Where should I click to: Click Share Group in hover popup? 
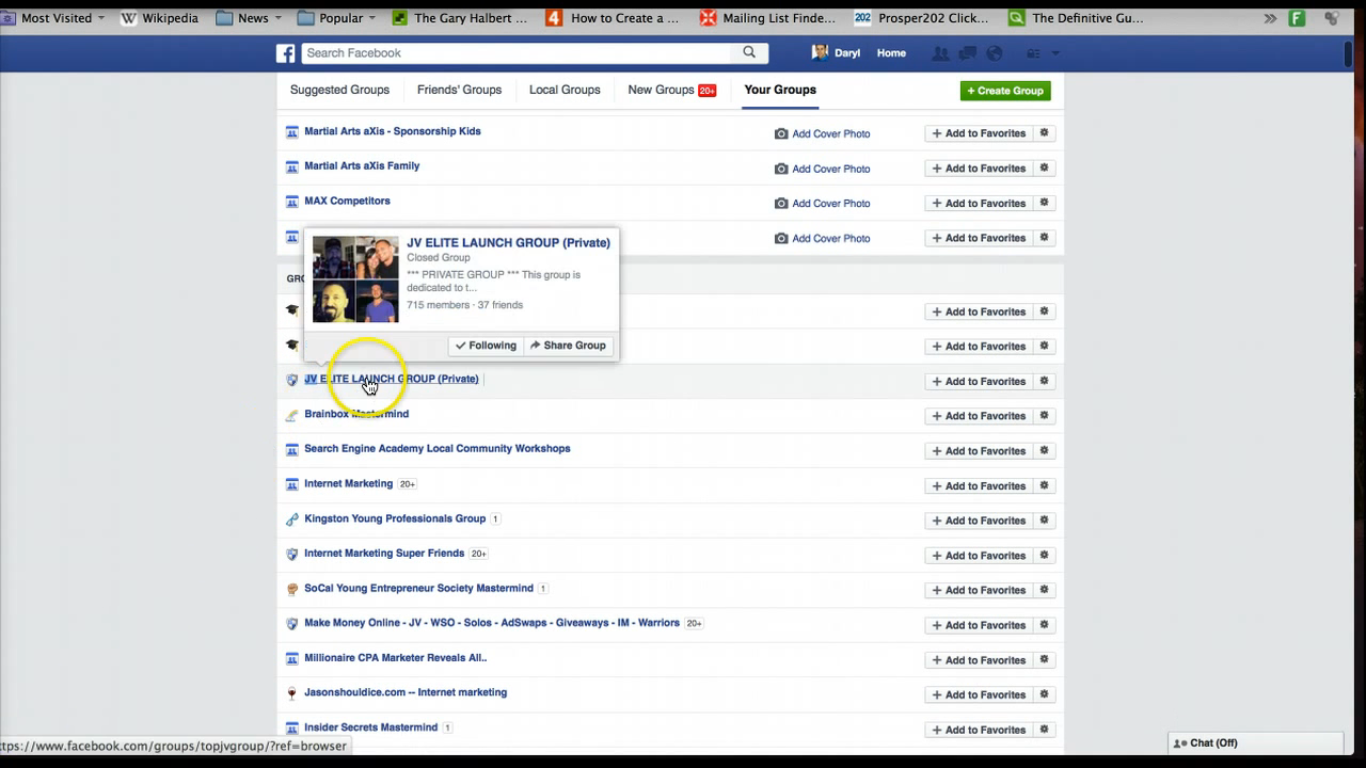point(568,345)
